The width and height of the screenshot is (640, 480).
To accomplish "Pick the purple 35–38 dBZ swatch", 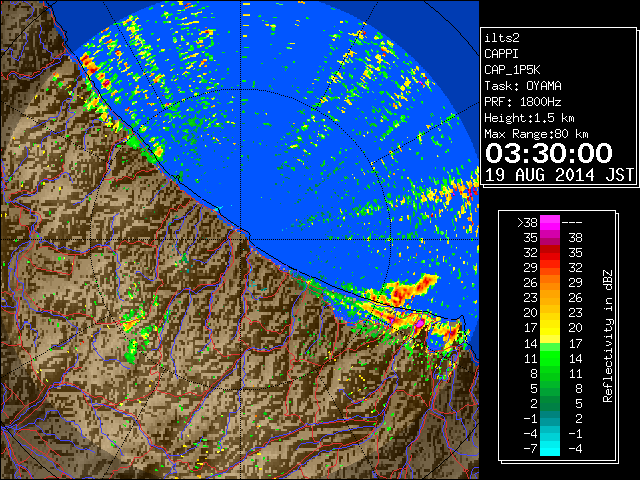I will (x=550, y=238).
